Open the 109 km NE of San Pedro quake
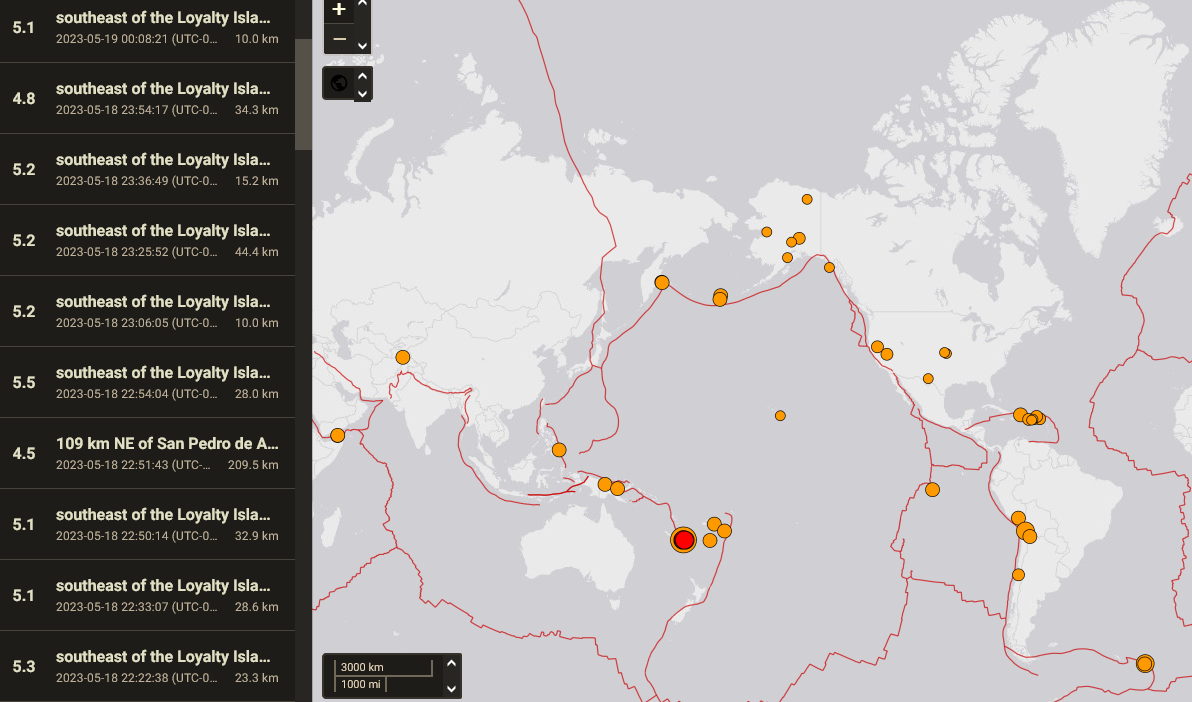 click(x=147, y=453)
